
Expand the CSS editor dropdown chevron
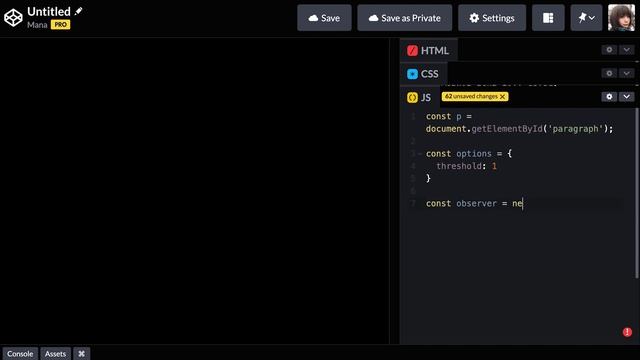coord(626,73)
